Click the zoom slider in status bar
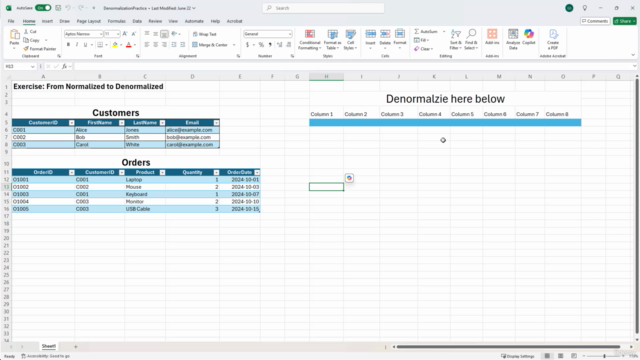Image resolution: width=640 pixels, height=360 pixels. [x=604, y=356]
